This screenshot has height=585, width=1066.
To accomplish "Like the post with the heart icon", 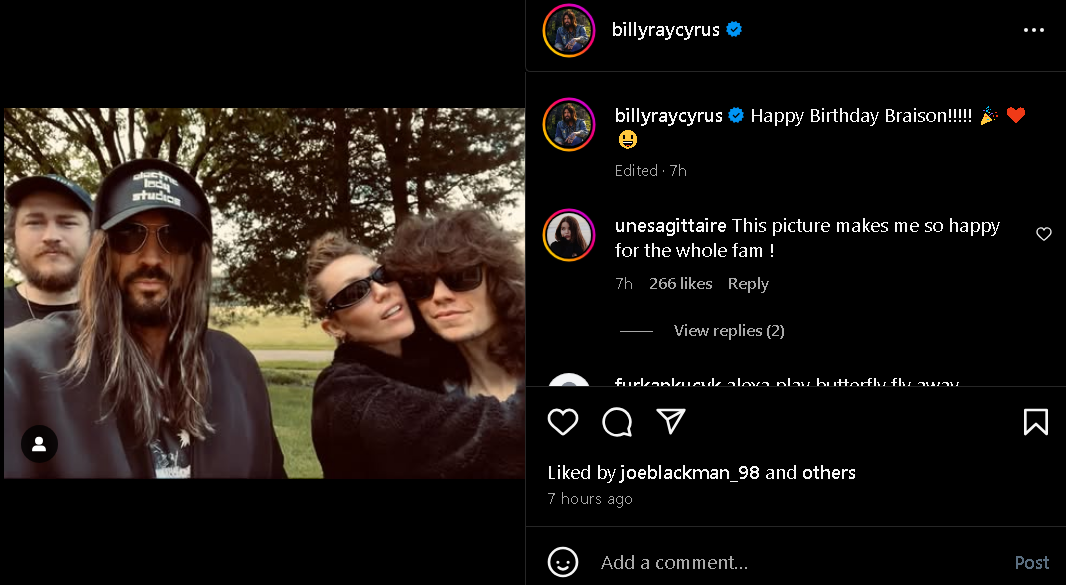I will [x=563, y=422].
